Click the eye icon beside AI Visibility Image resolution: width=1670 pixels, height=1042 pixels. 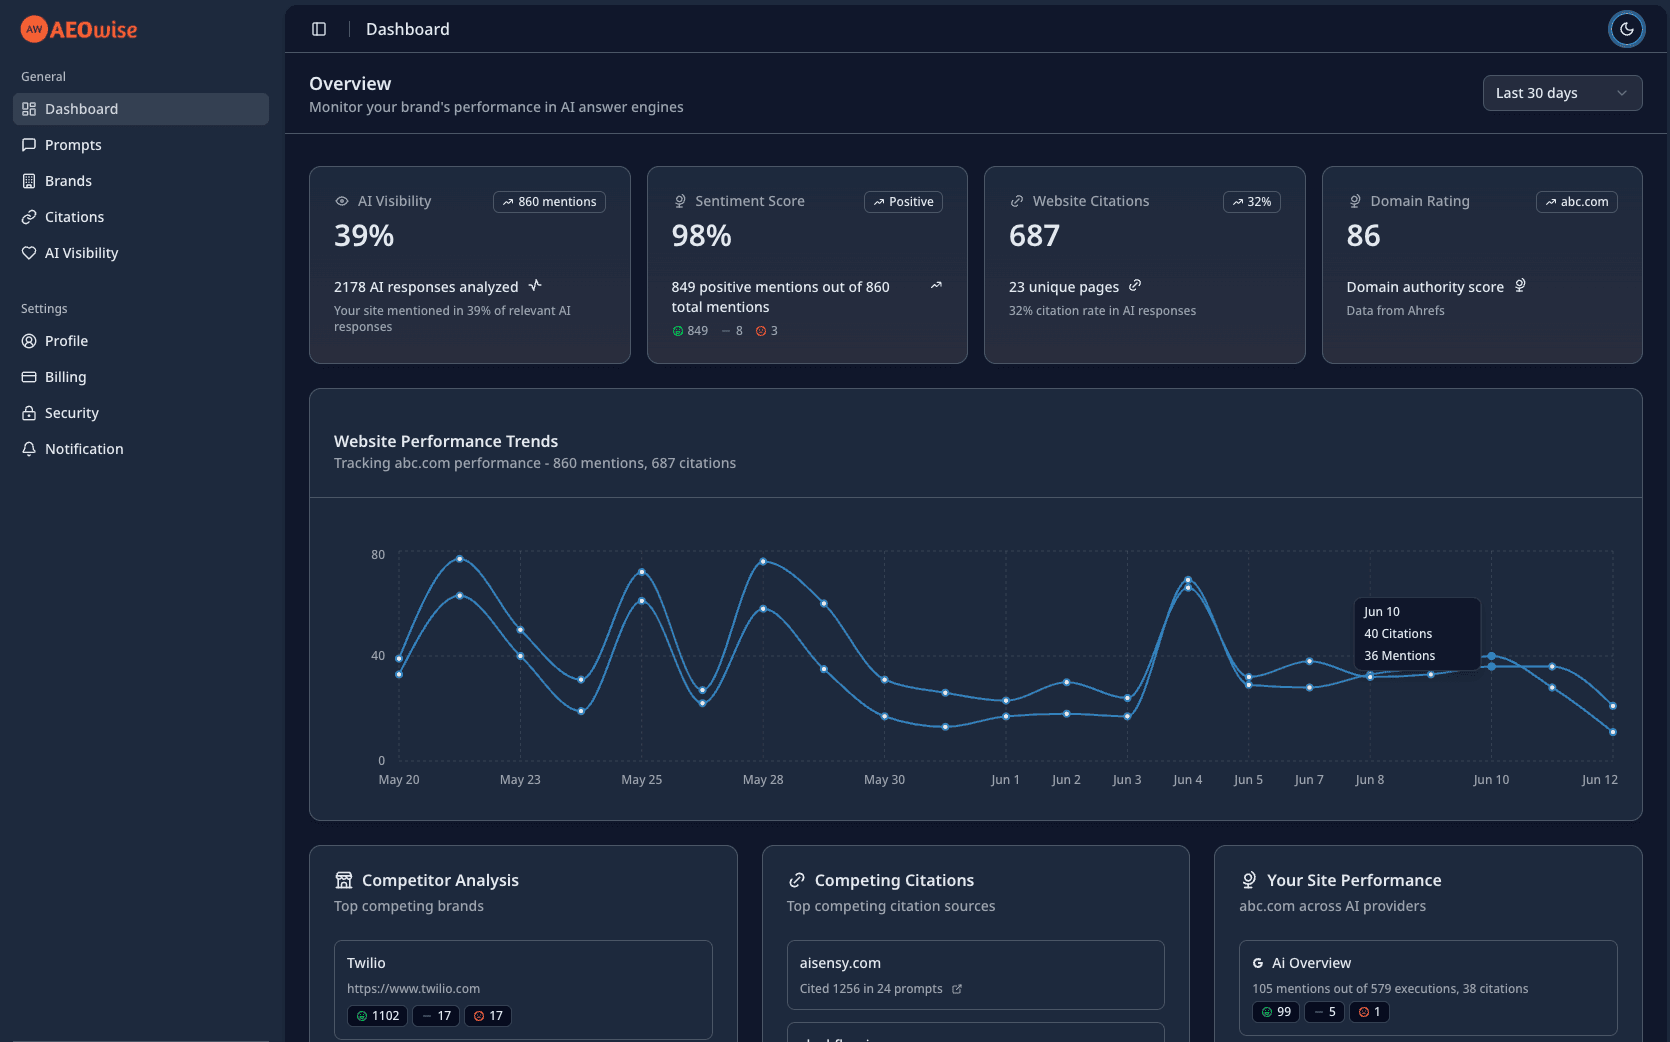coord(342,202)
